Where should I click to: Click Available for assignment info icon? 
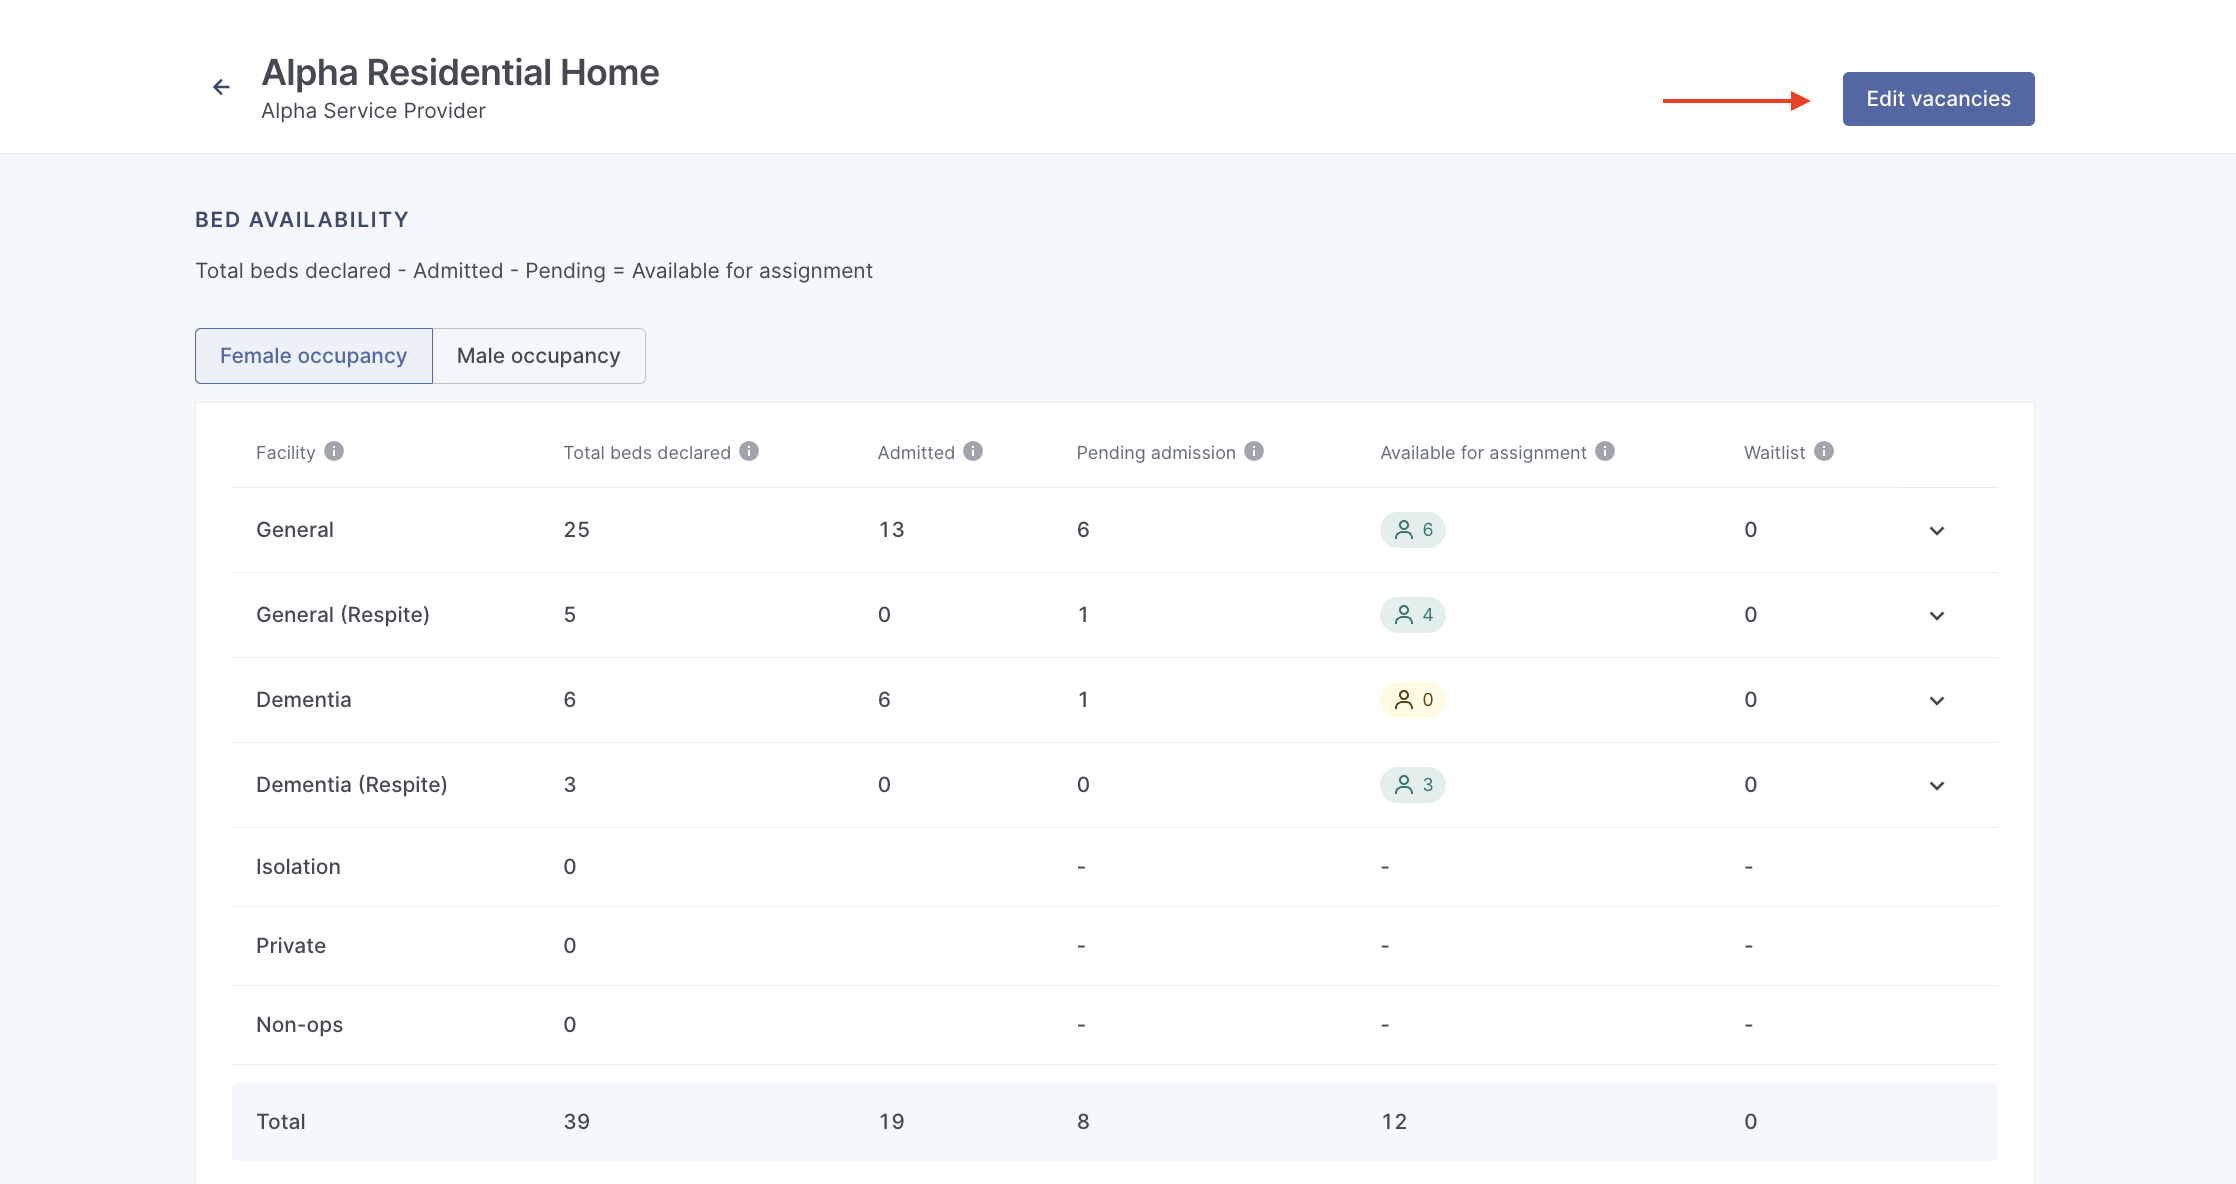tap(1605, 451)
